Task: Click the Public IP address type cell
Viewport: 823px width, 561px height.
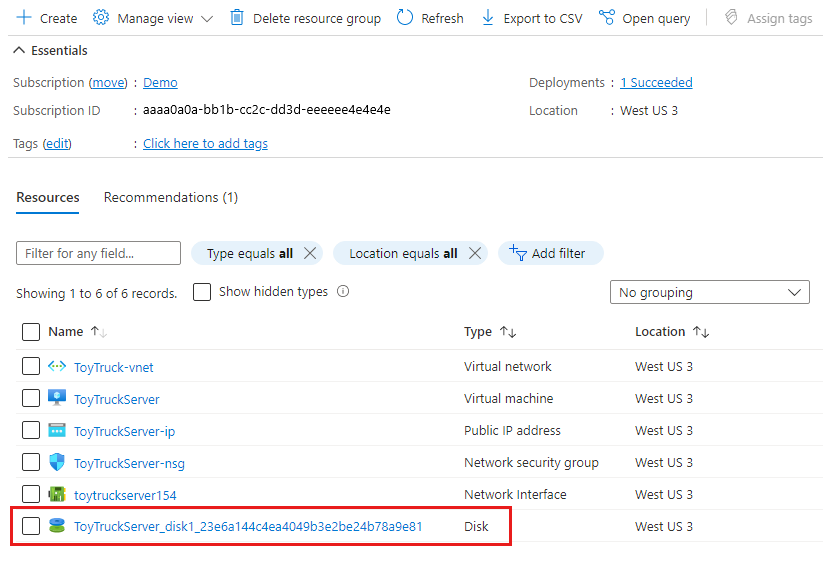Action: click(x=512, y=430)
